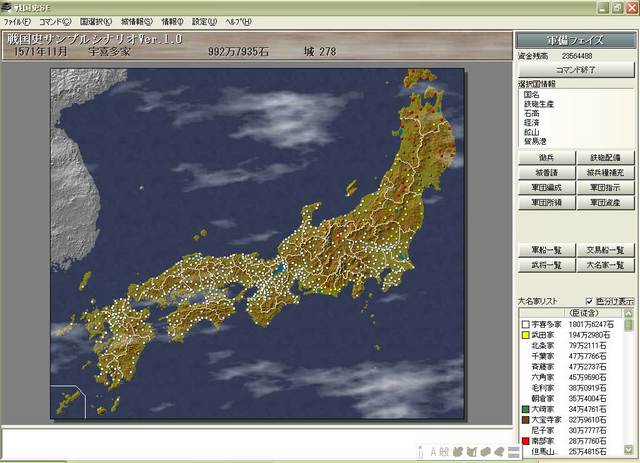Click the 城 278 castle count

click(x=320, y=52)
